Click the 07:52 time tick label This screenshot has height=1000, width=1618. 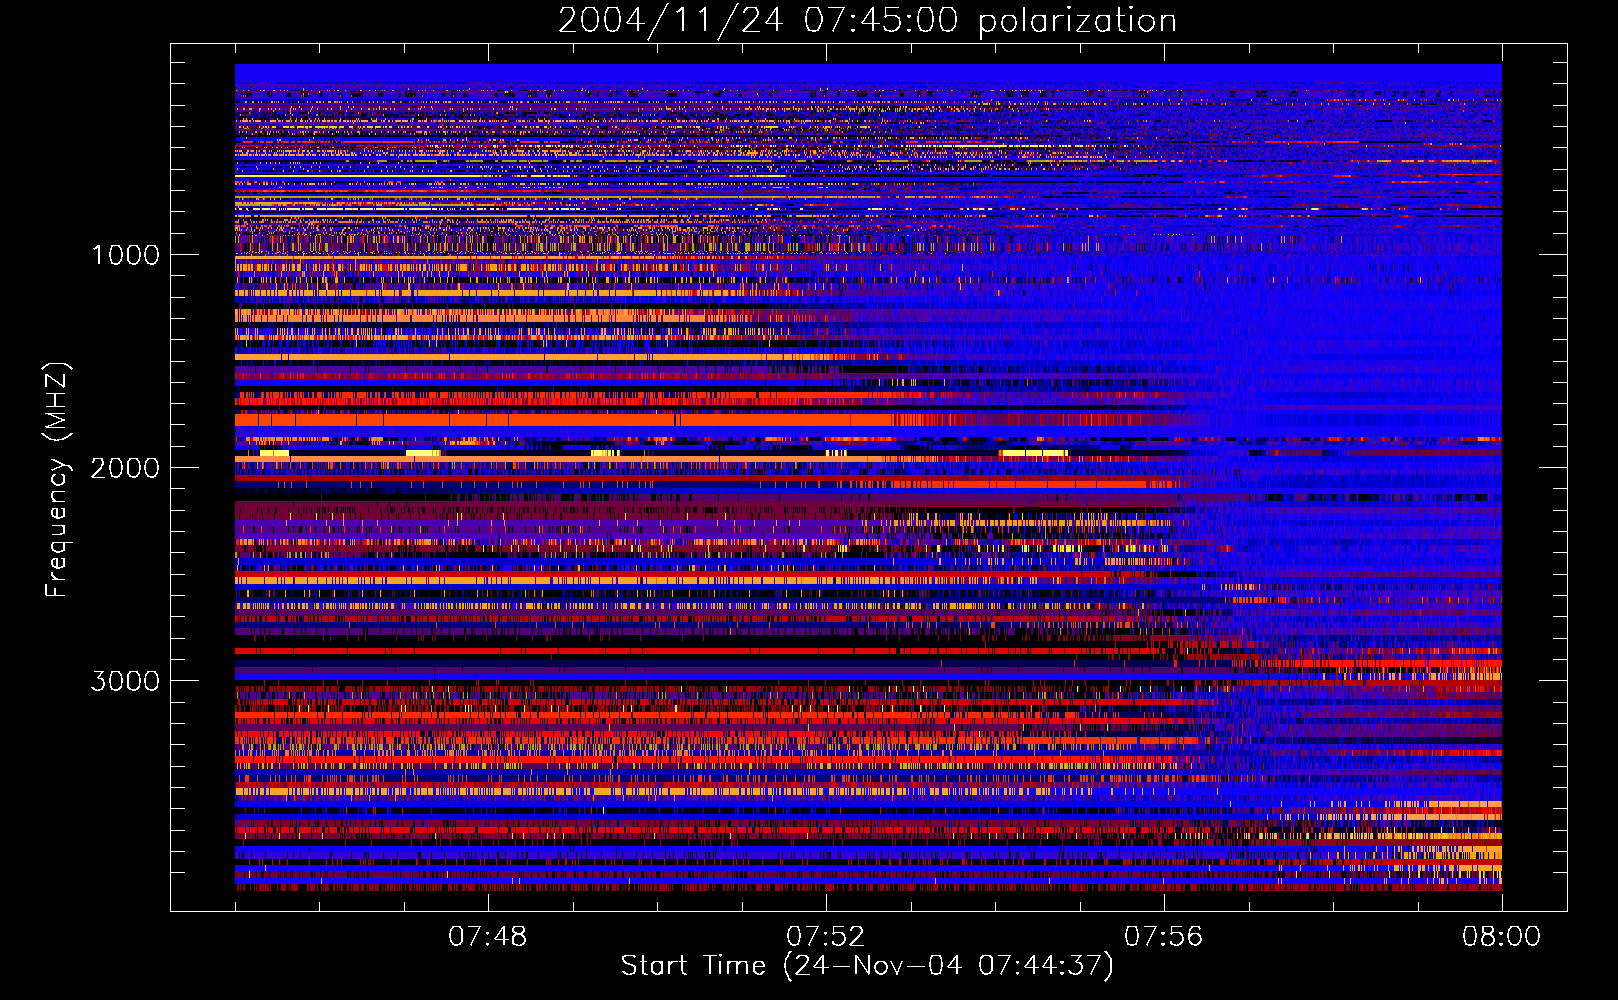(x=825, y=937)
